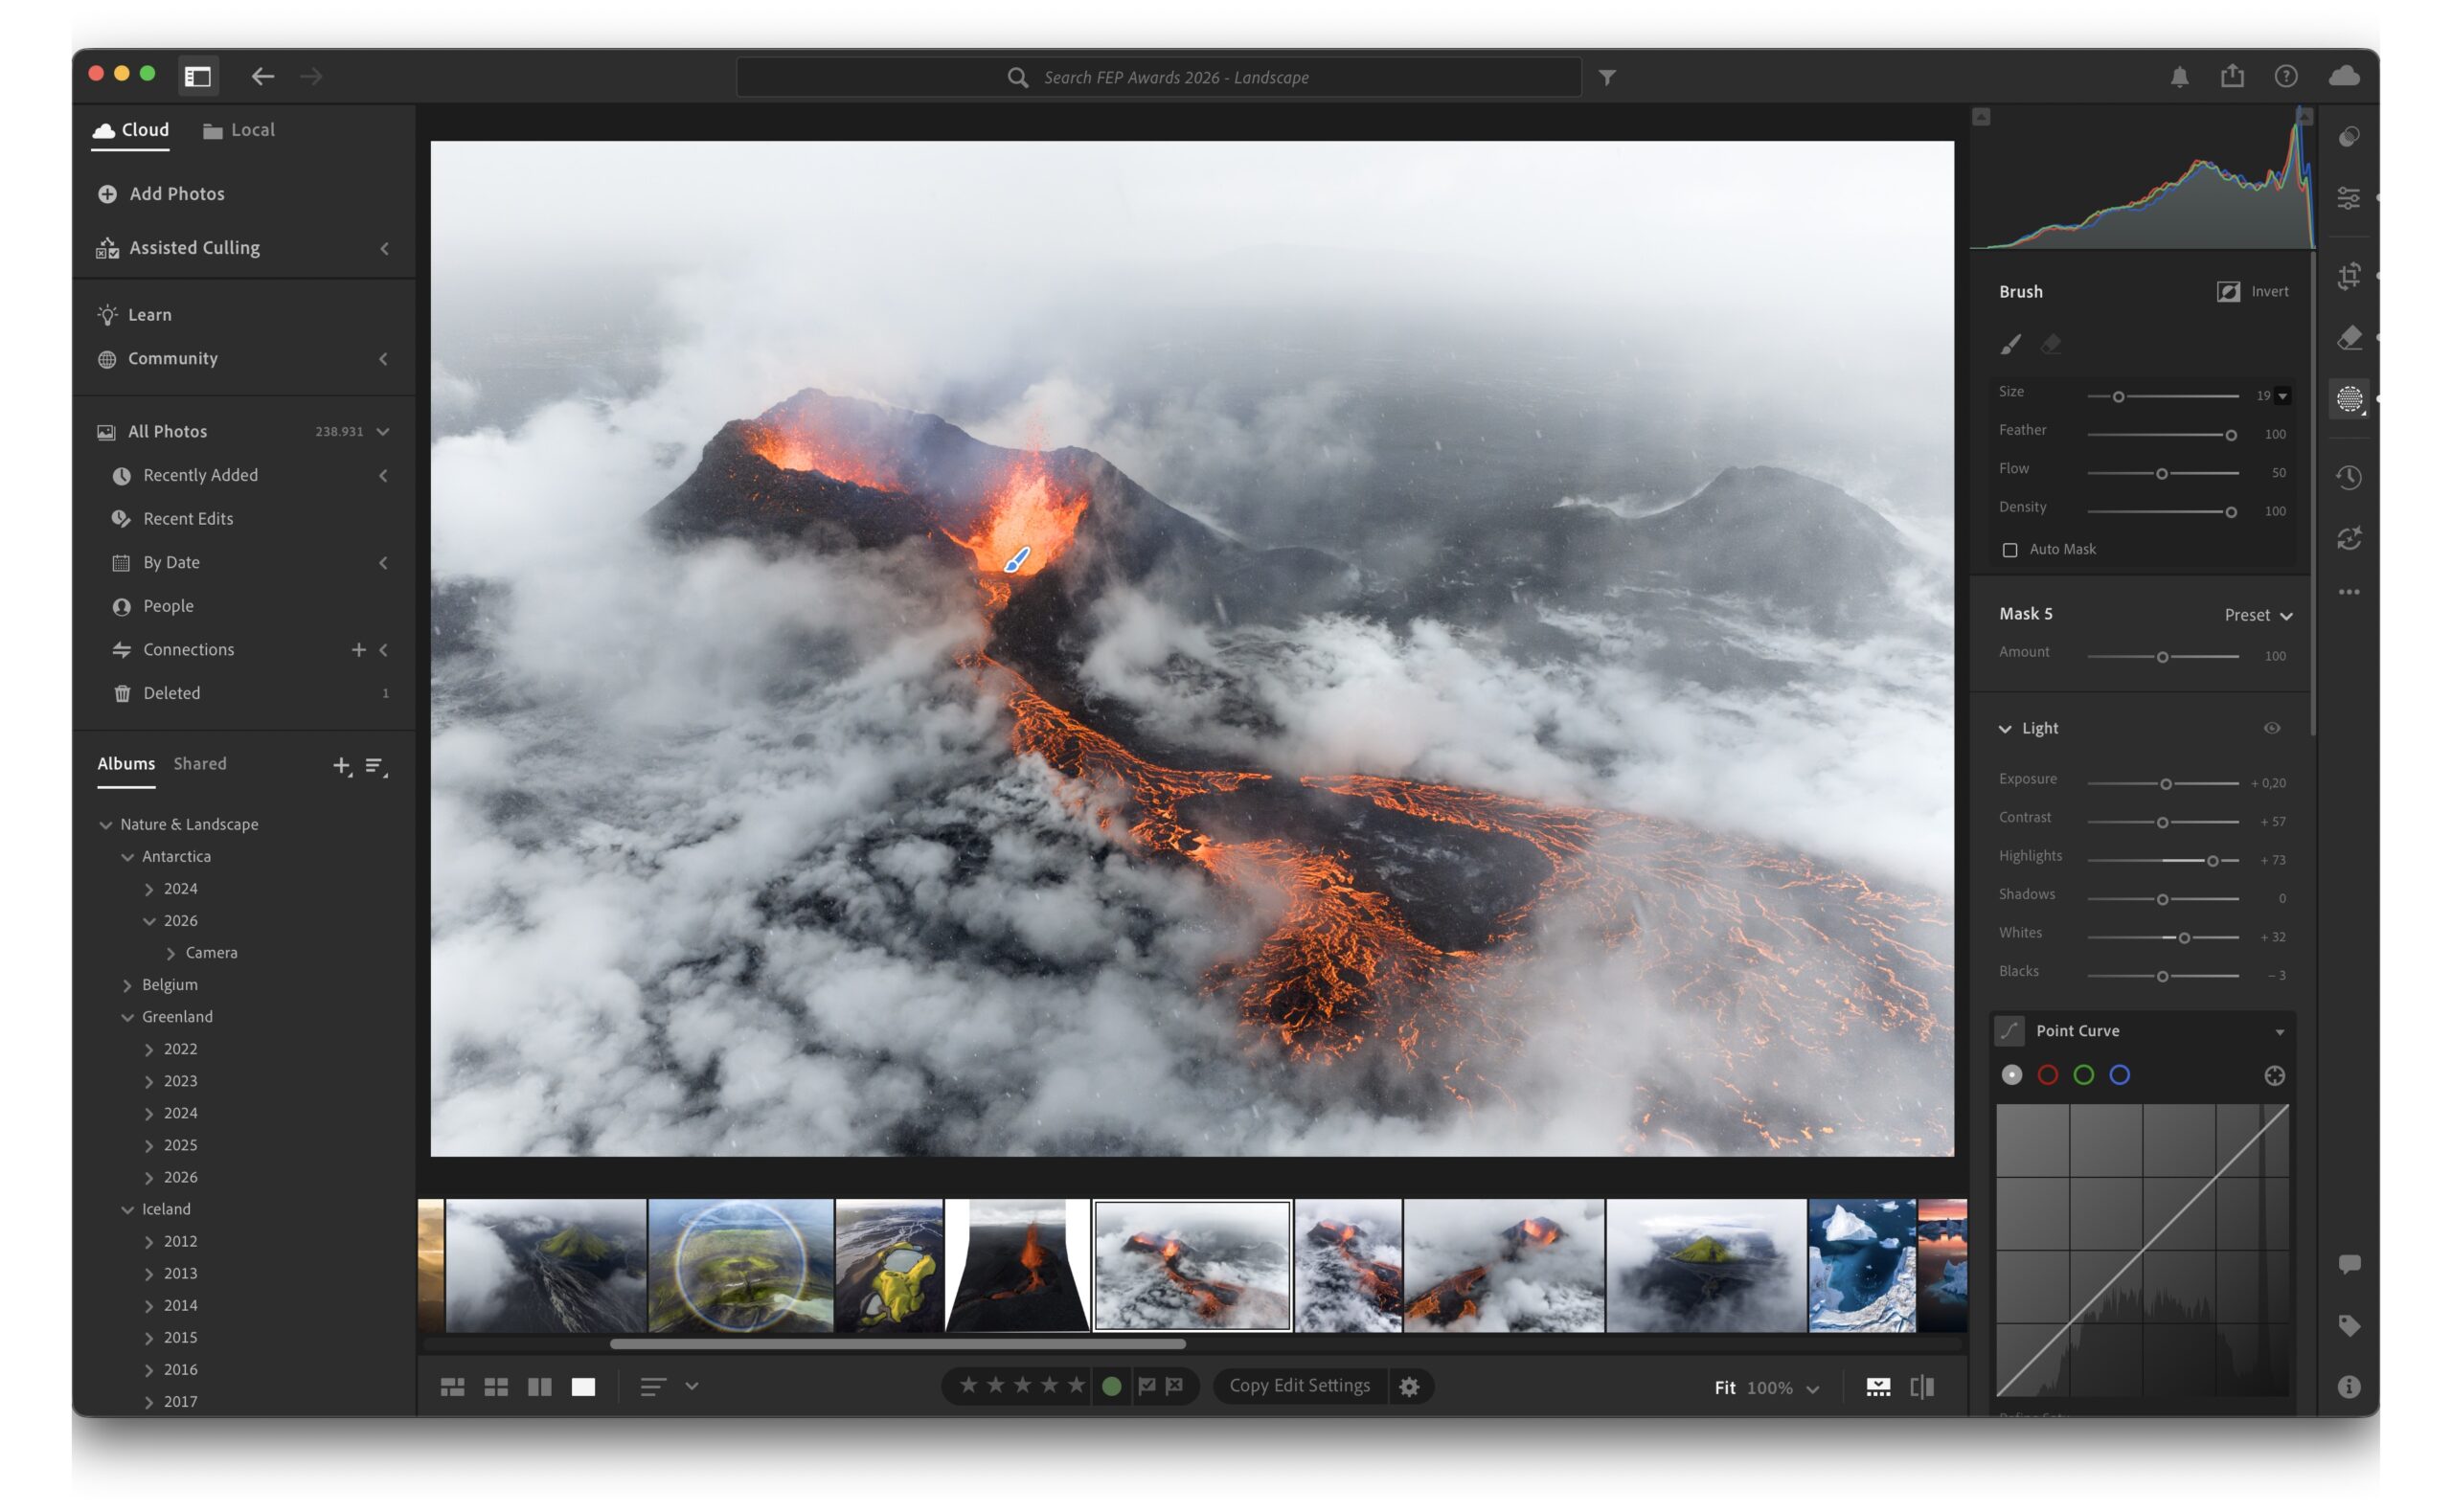Click the filter funnel icon

click(1606, 77)
